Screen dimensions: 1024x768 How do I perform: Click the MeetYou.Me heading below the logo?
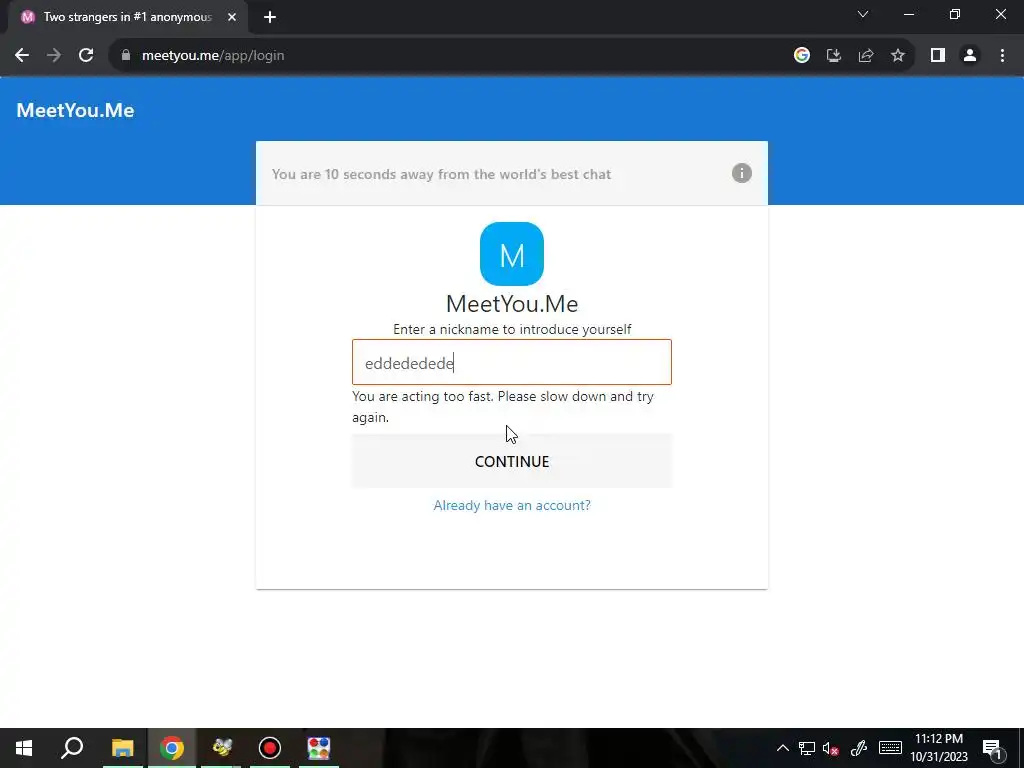(x=512, y=304)
